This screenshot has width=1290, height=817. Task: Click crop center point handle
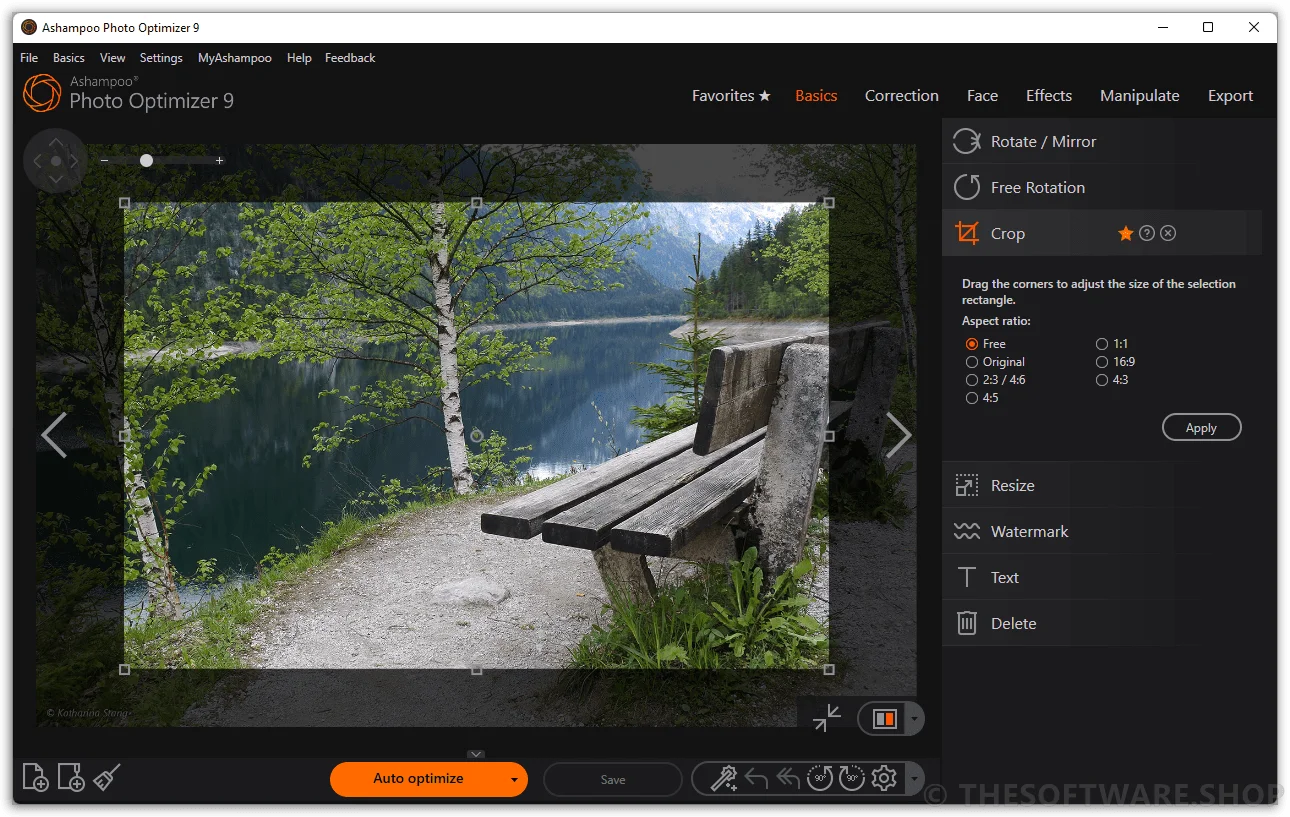point(476,435)
